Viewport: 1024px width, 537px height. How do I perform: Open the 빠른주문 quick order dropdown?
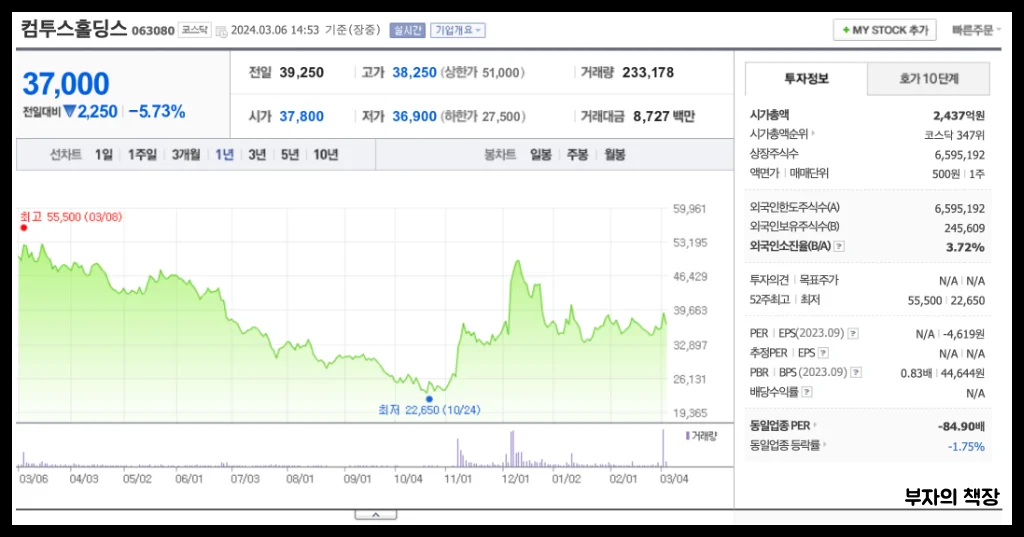[976, 30]
